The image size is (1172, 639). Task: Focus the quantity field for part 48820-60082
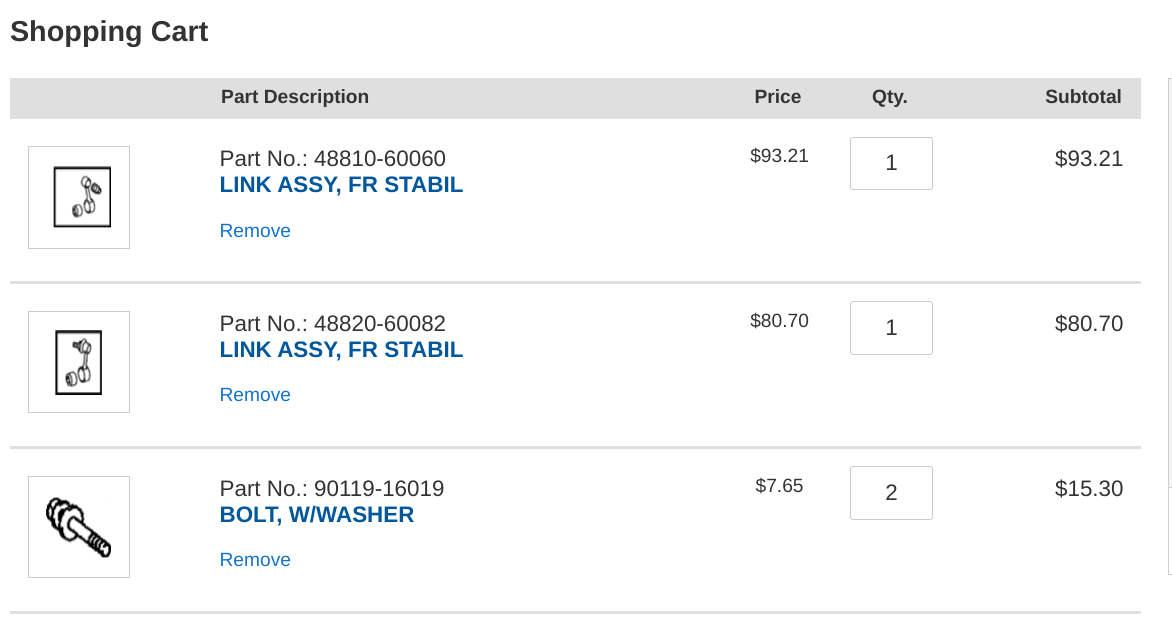point(891,328)
